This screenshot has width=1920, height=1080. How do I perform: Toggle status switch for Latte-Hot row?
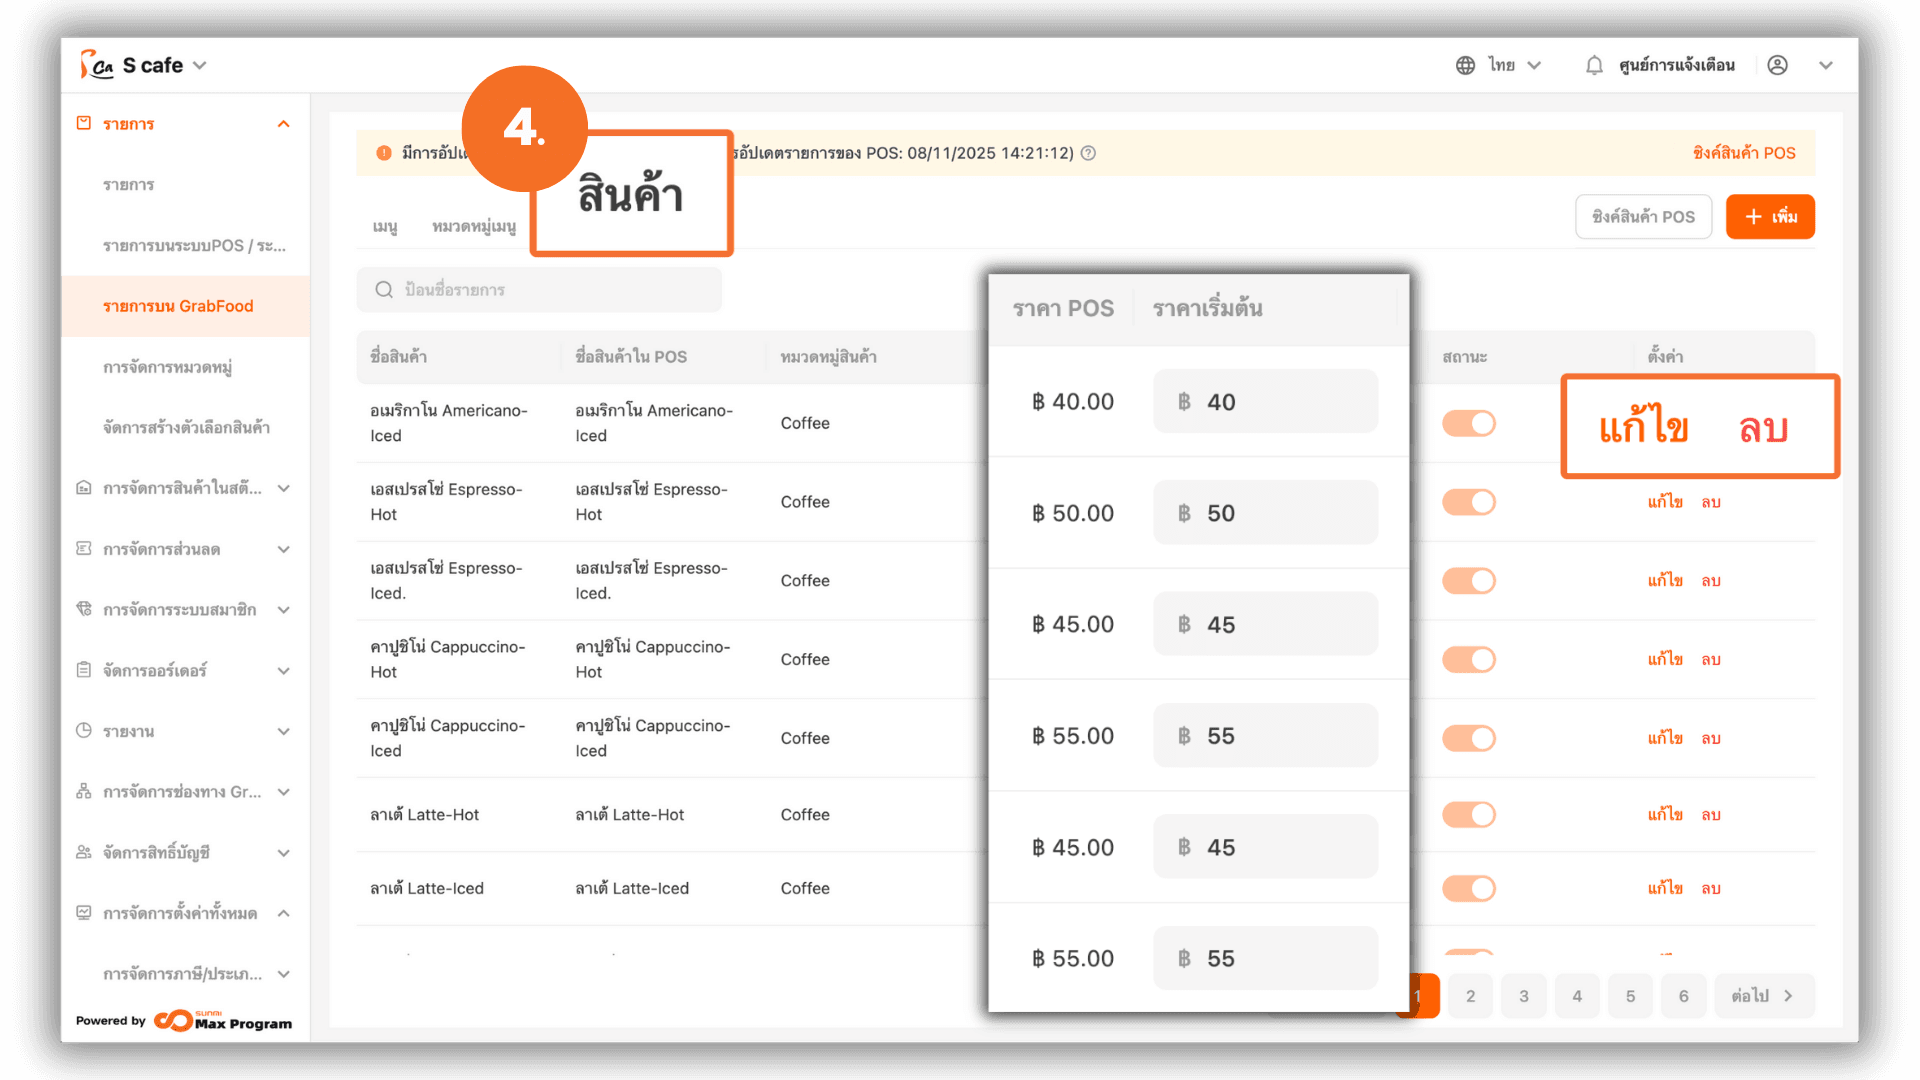click(x=1468, y=815)
